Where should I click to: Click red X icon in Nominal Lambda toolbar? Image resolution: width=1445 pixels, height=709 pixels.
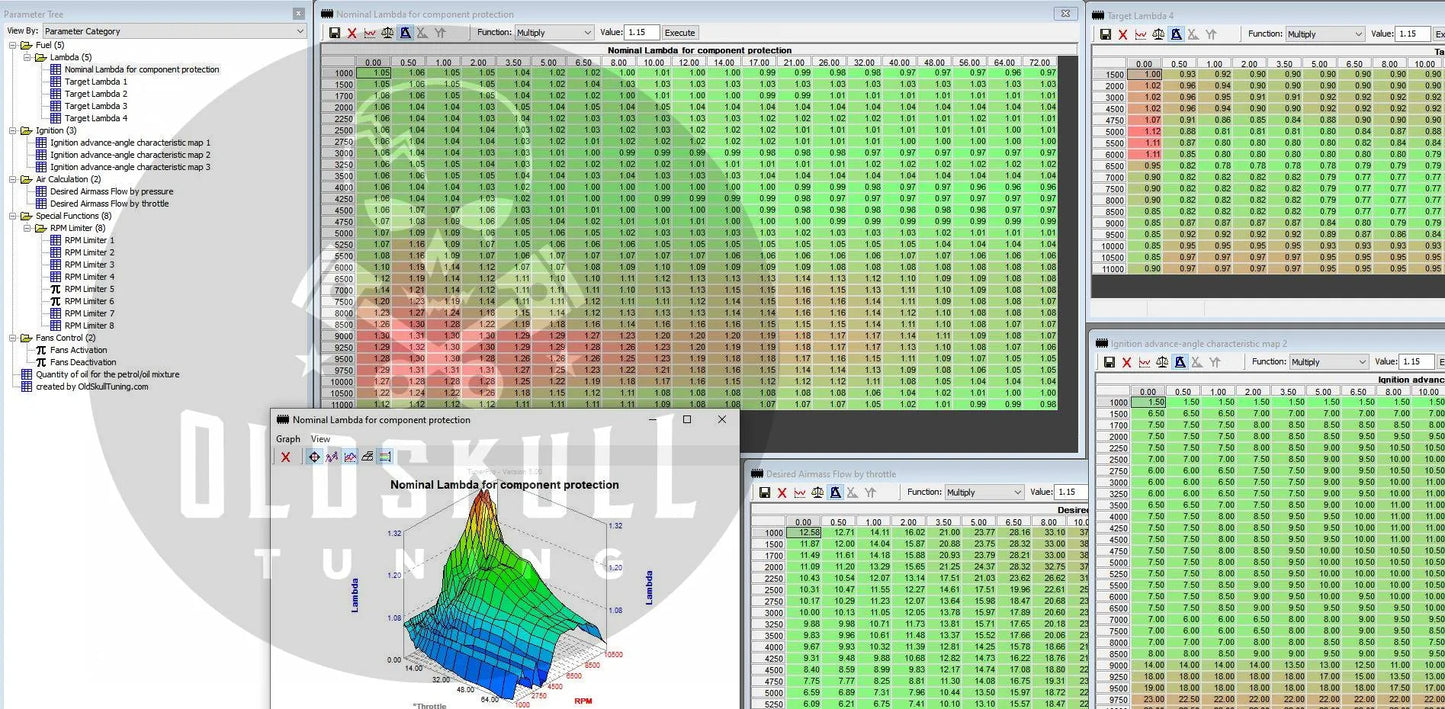pos(352,32)
